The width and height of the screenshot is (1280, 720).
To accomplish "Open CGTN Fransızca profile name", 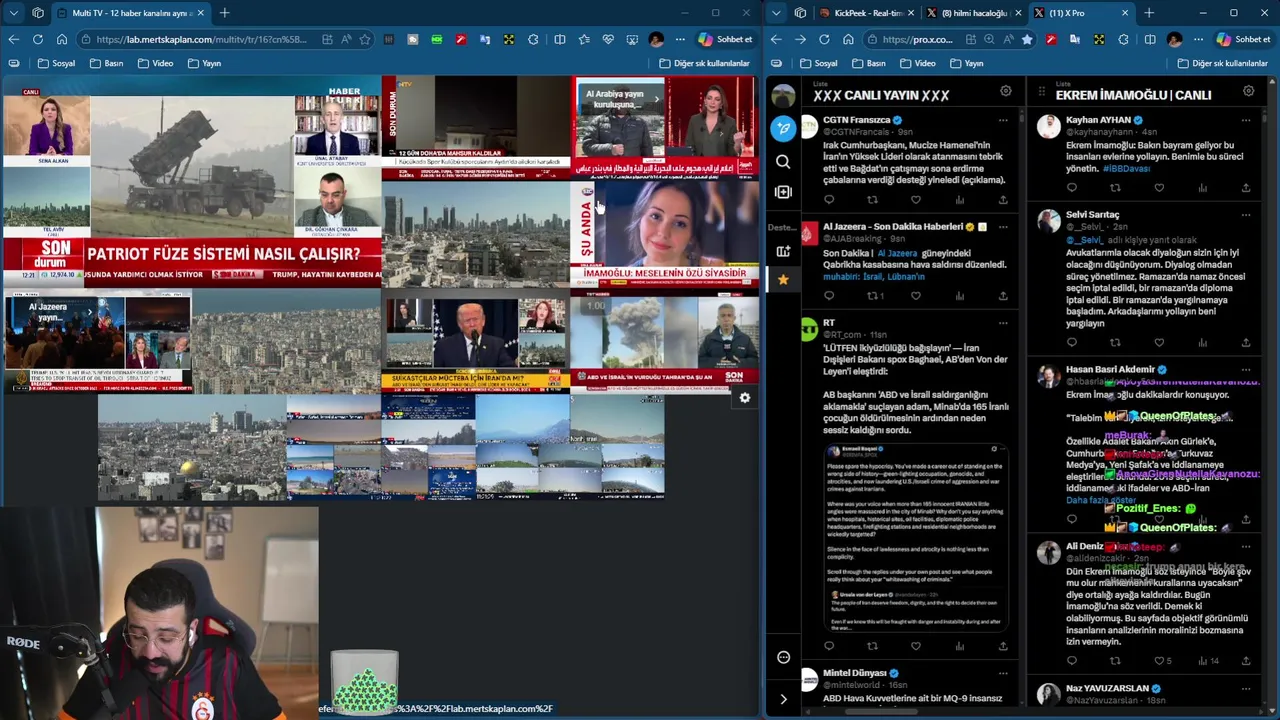I will [x=856, y=120].
